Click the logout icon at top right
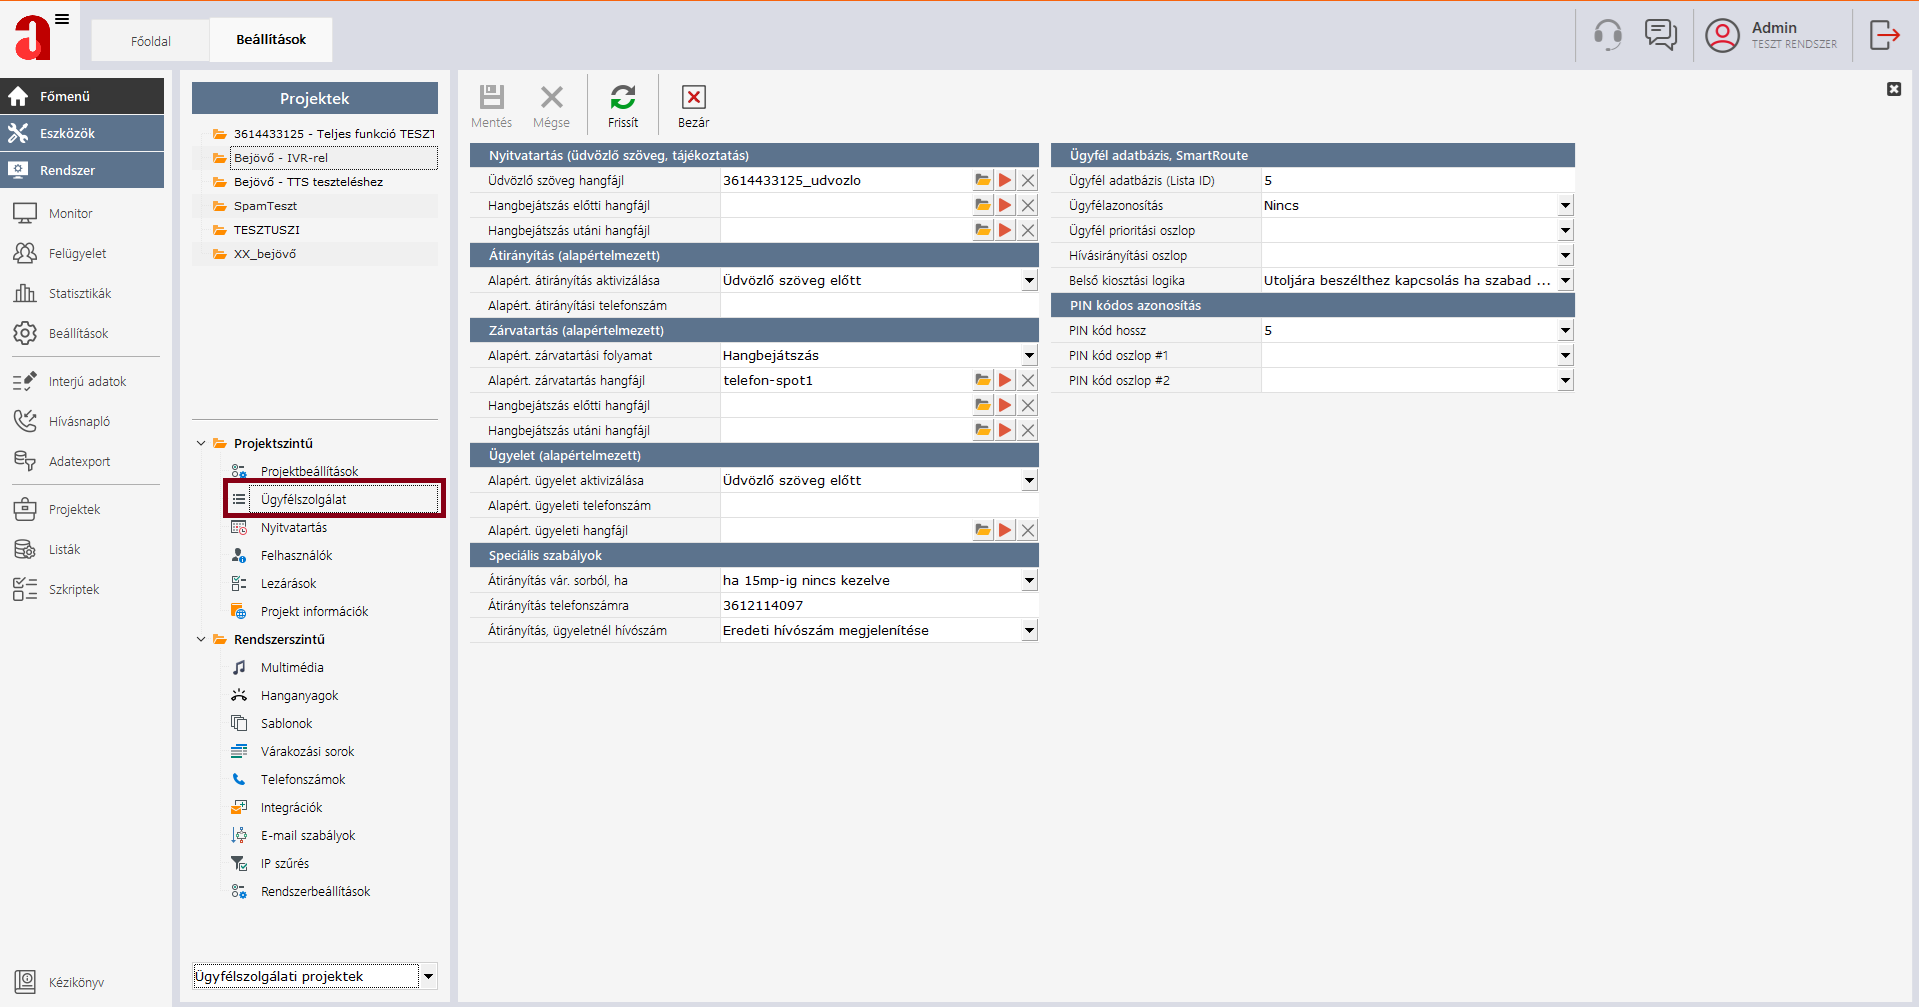This screenshot has height=1007, width=1919. (x=1884, y=35)
